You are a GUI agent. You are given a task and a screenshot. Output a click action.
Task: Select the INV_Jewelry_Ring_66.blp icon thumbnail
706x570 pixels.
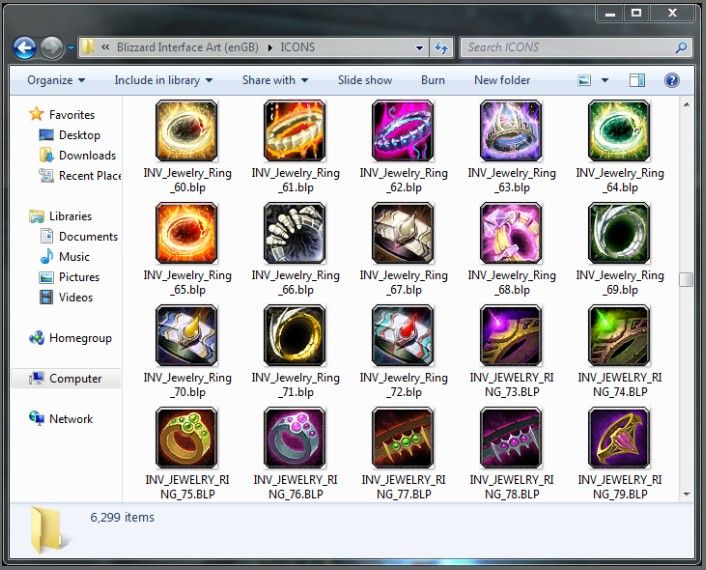[x=294, y=233]
